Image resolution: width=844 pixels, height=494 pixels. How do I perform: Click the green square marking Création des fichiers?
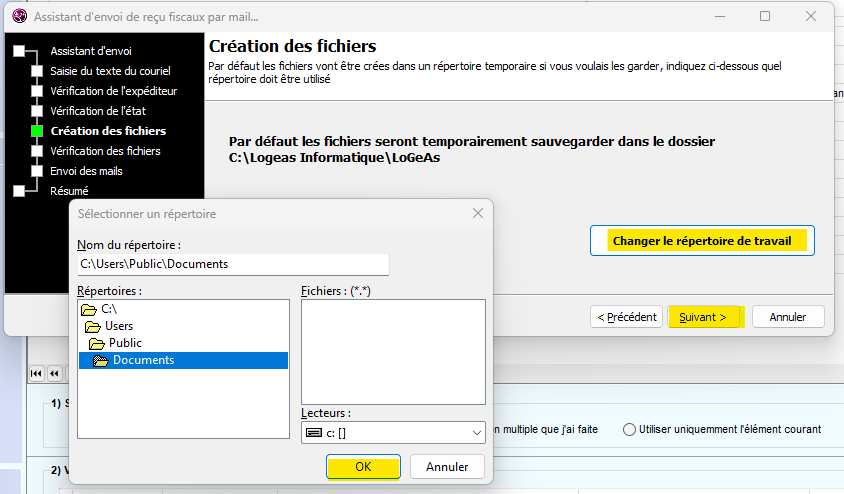[x=37, y=131]
